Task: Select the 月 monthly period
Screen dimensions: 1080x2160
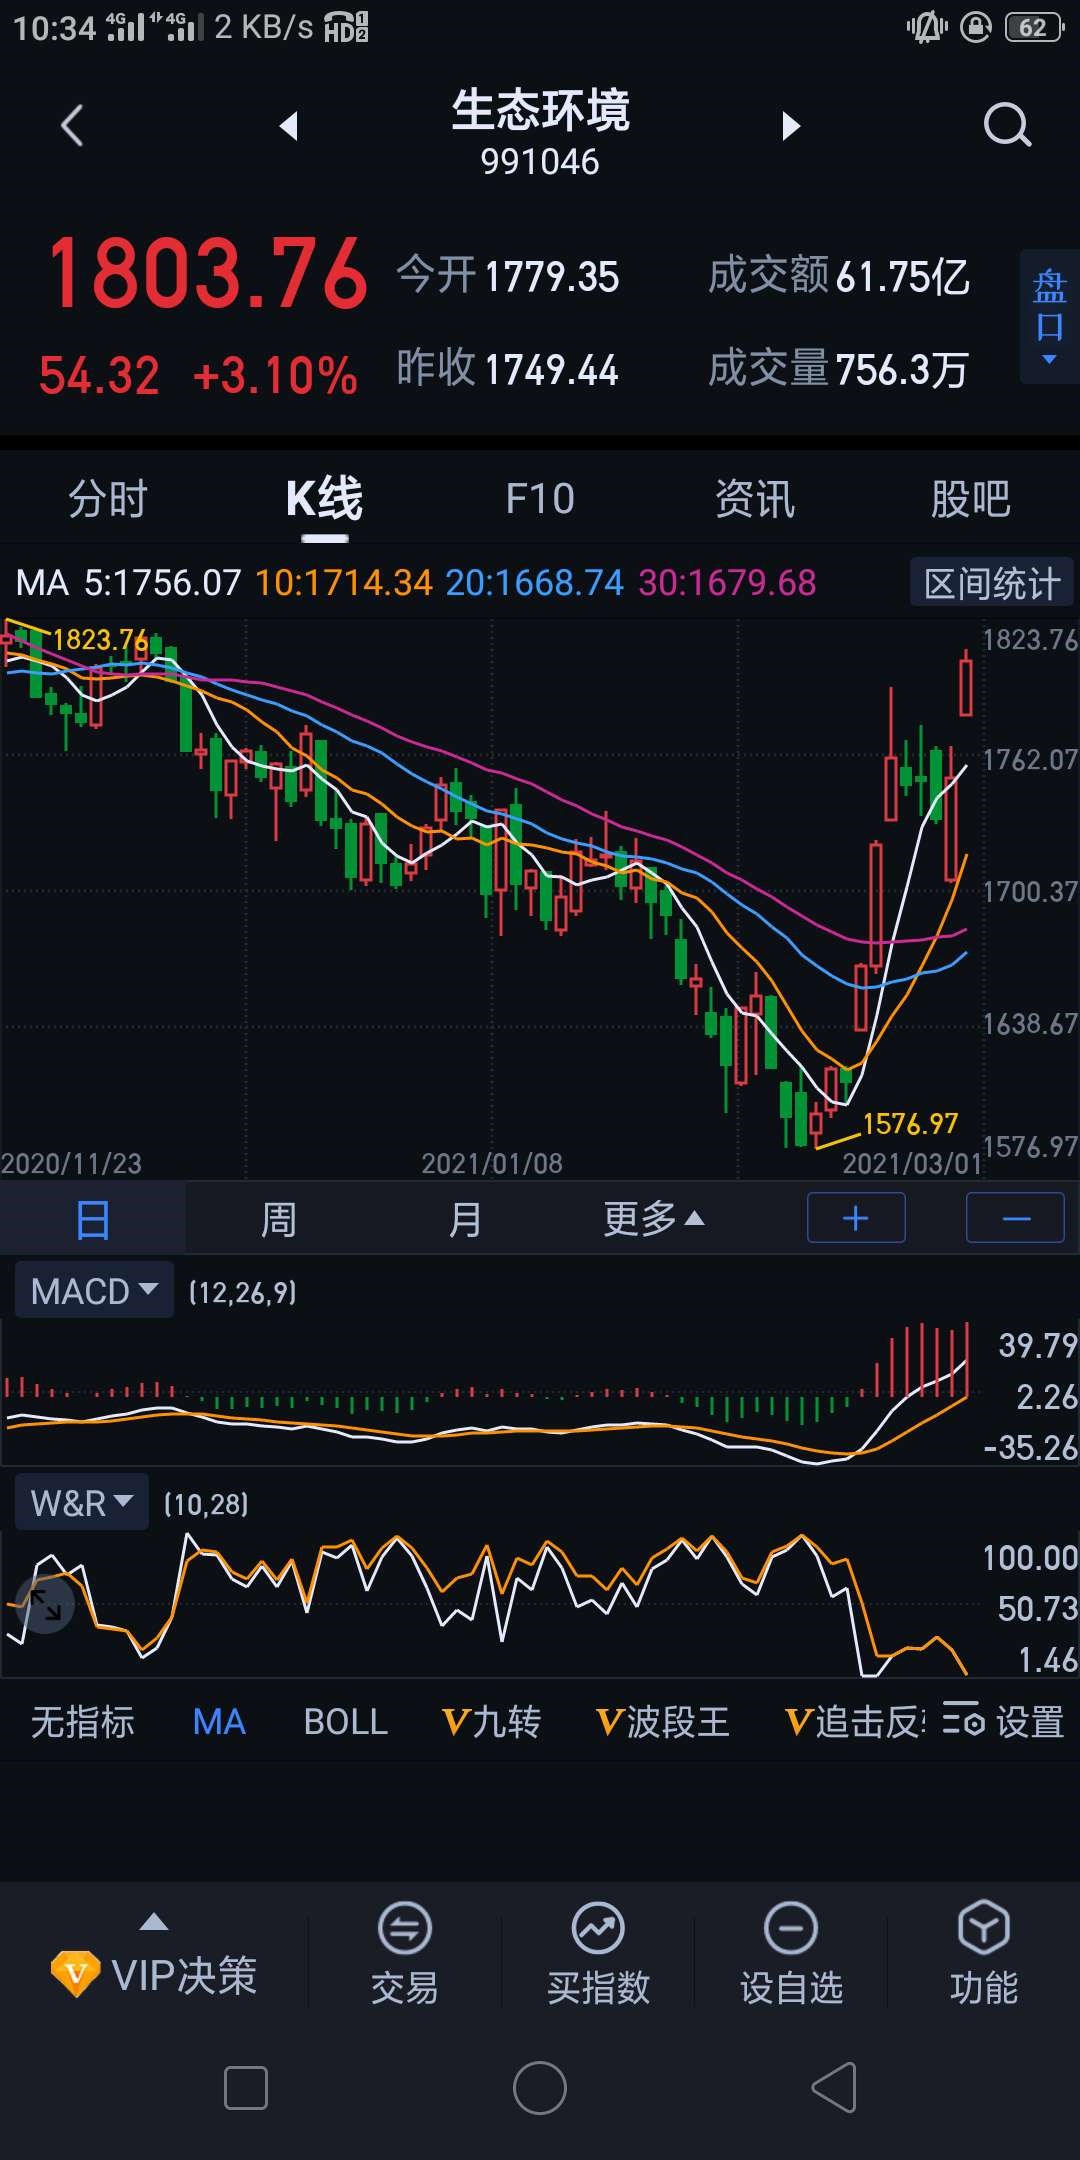Action: 465,1219
